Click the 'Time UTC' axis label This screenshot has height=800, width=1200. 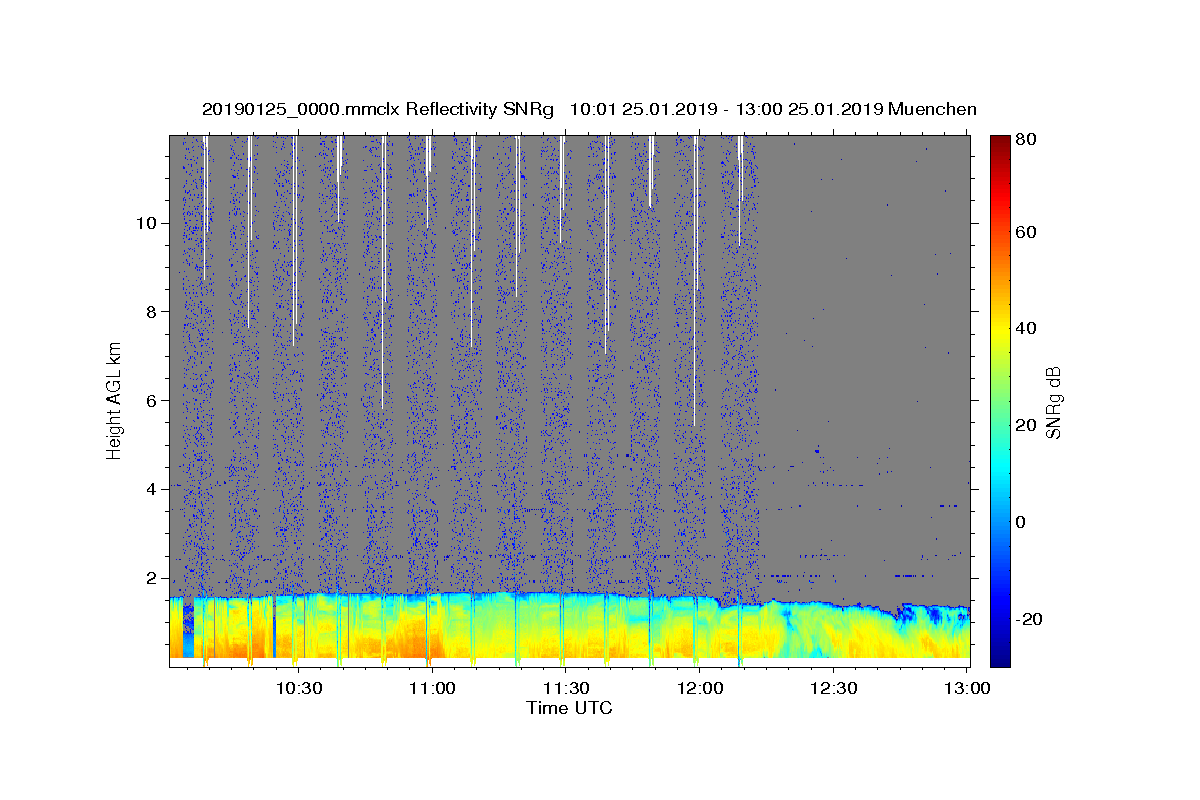click(569, 708)
